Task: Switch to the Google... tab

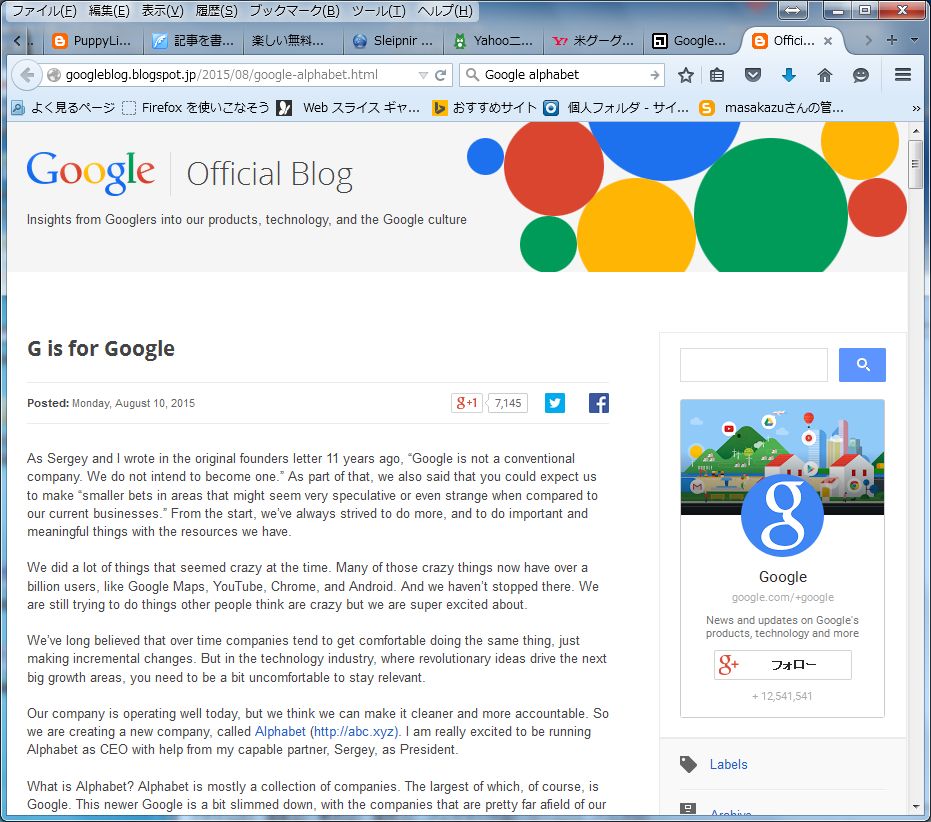Action: (690, 40)
